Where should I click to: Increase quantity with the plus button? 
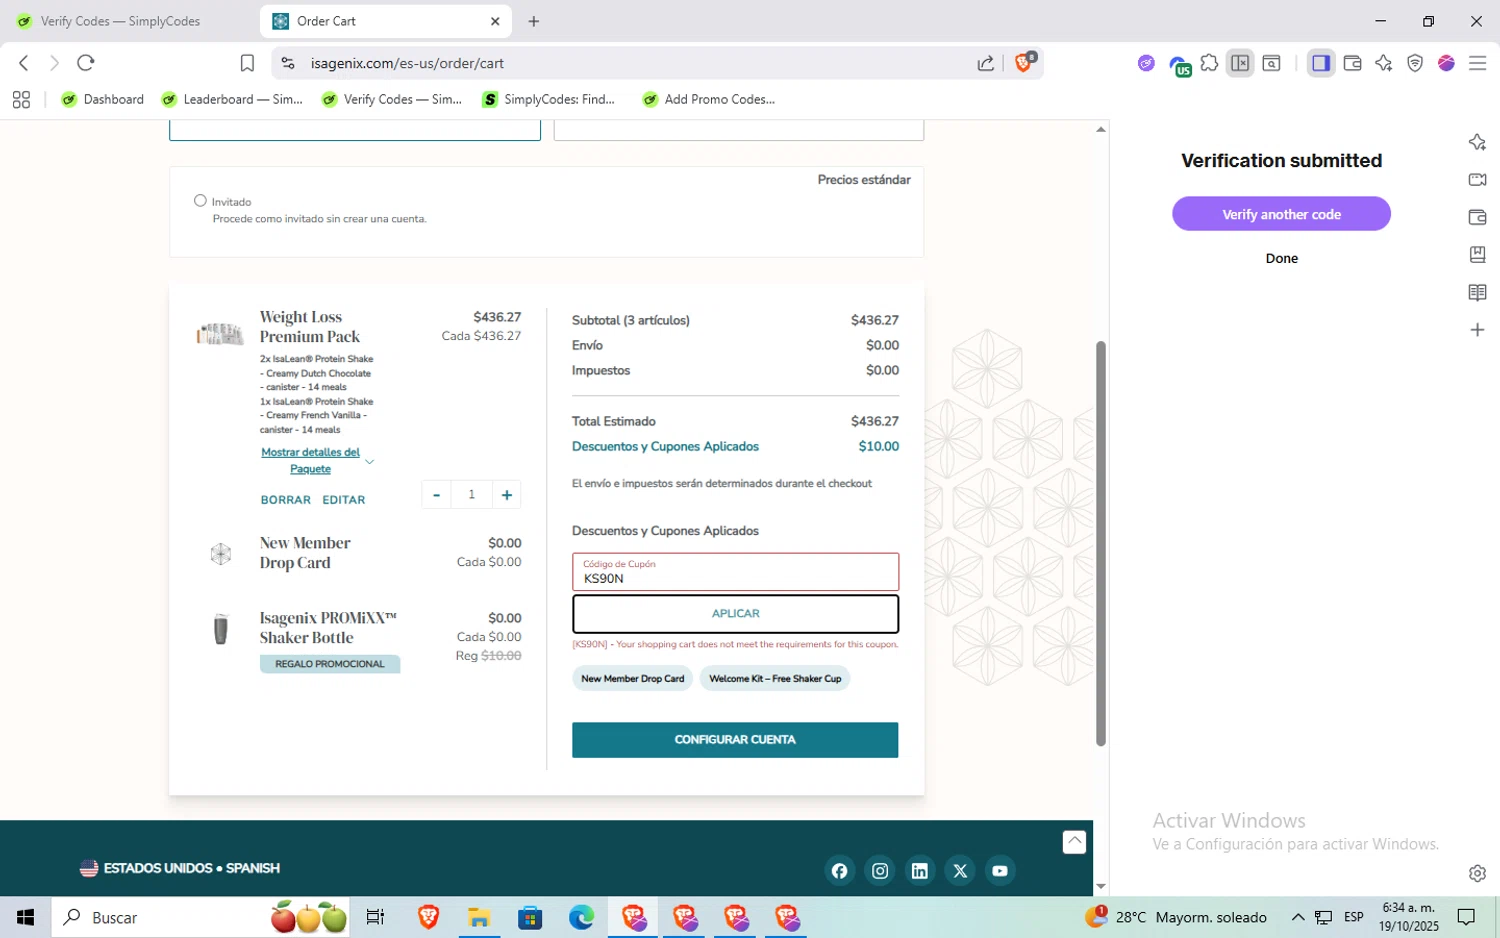[x=507, y=495]
